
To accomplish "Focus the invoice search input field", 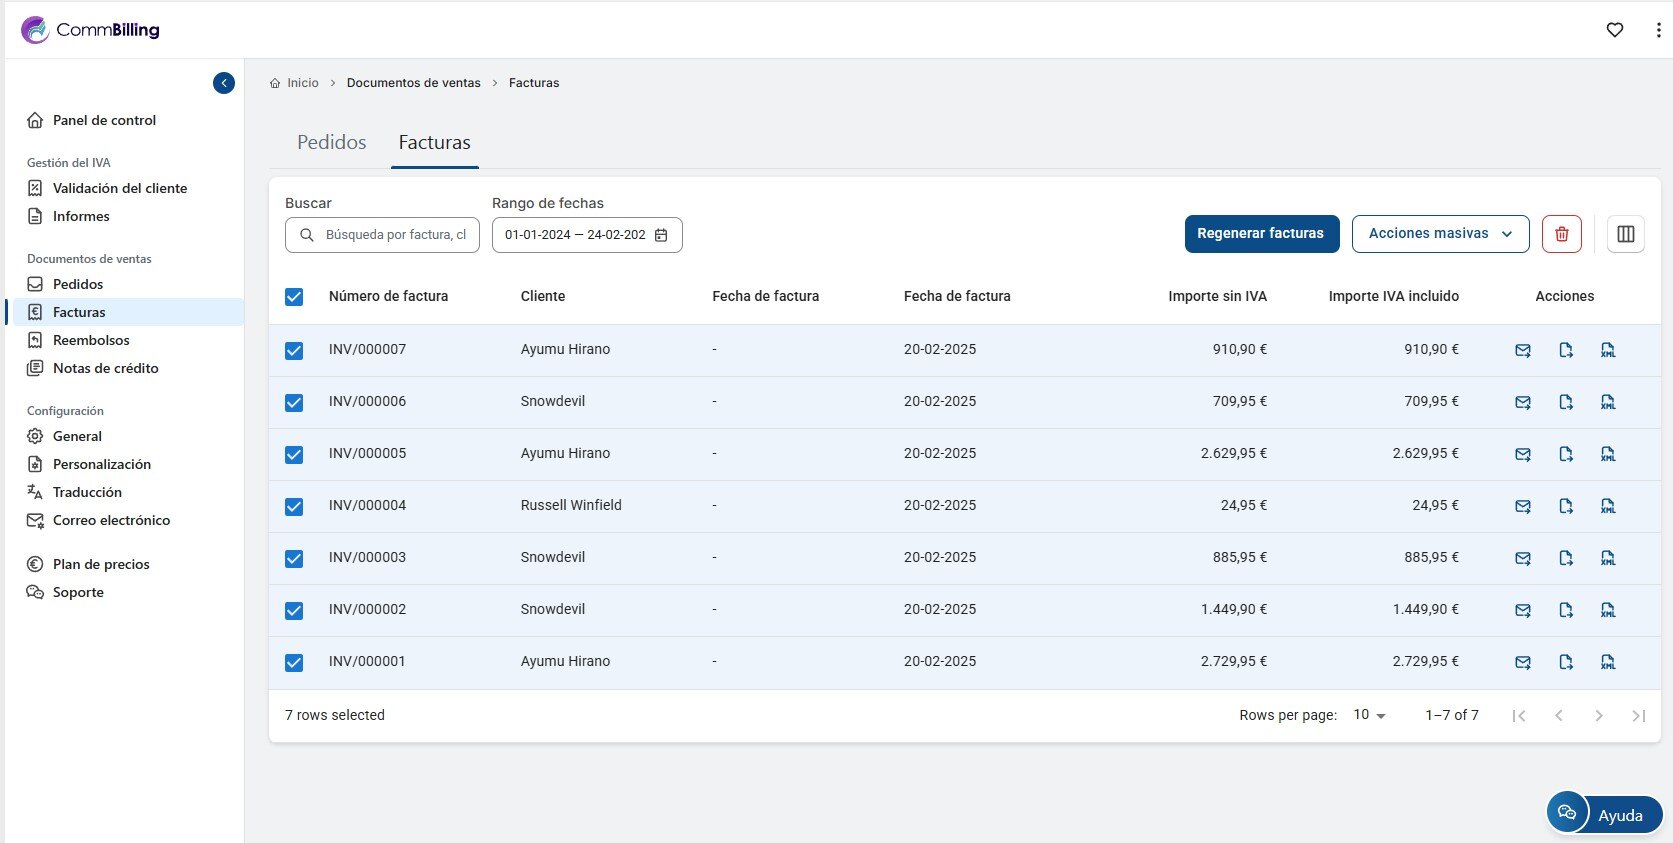I will 395,235.
